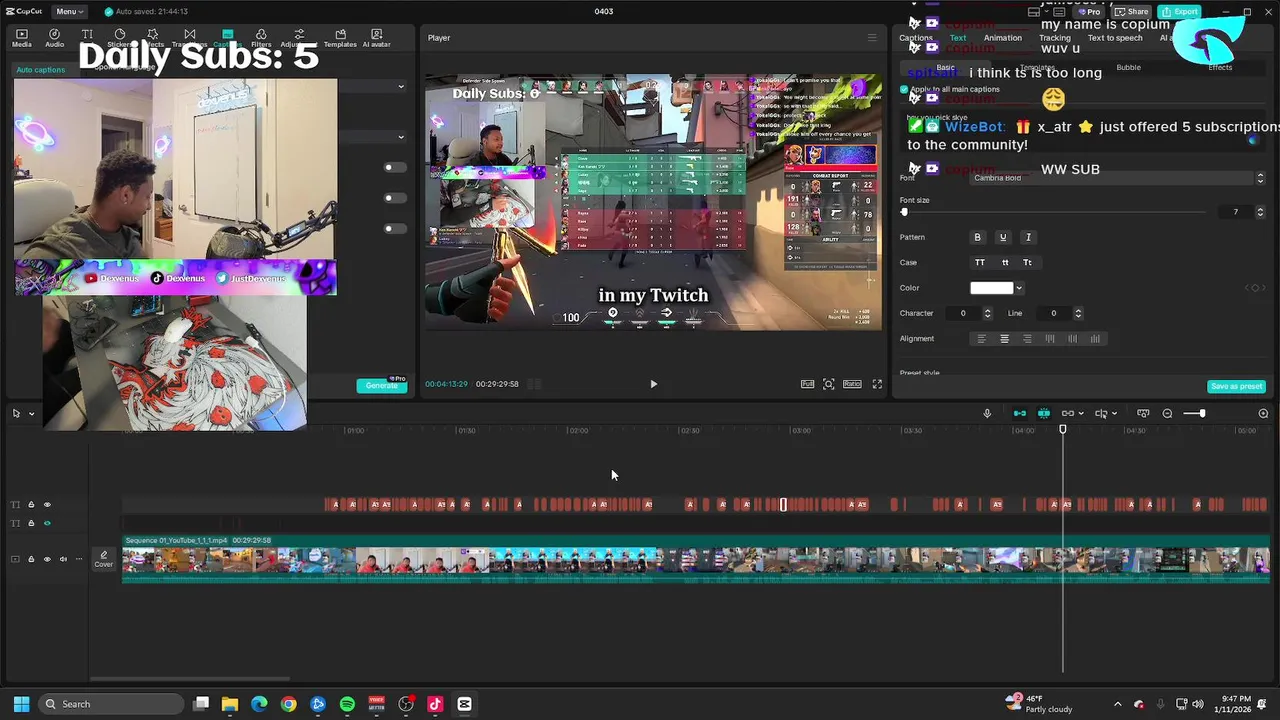Switch to the Text tab in inspector
The image size is (1280, 720).
click(x=958, y=38)
